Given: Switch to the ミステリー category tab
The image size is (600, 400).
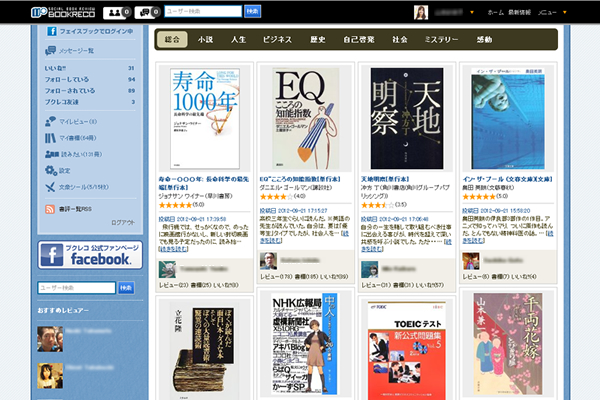Looking at the screenshot, I should coord(442,40).
